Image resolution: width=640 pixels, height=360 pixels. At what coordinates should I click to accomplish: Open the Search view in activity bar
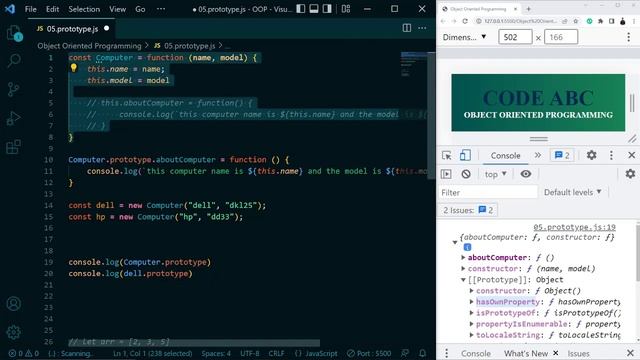click(x=13, y=61)
